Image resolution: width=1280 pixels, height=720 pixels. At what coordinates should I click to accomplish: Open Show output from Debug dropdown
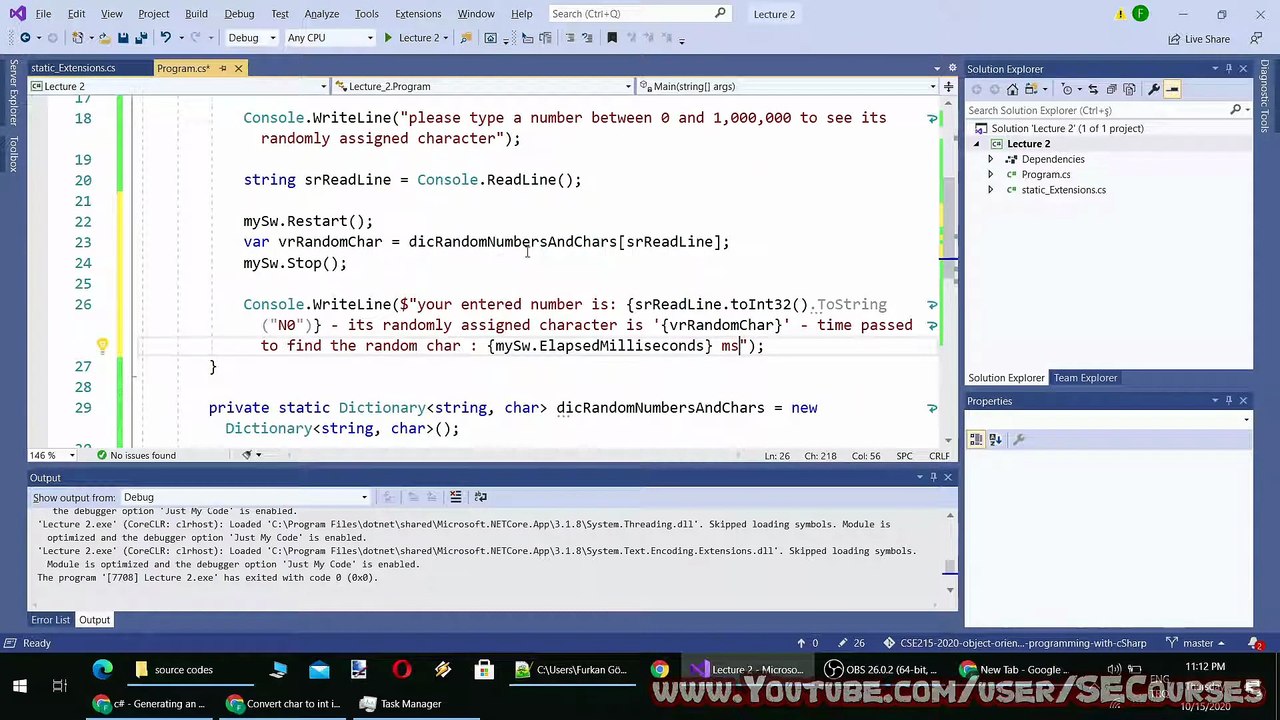244,497
